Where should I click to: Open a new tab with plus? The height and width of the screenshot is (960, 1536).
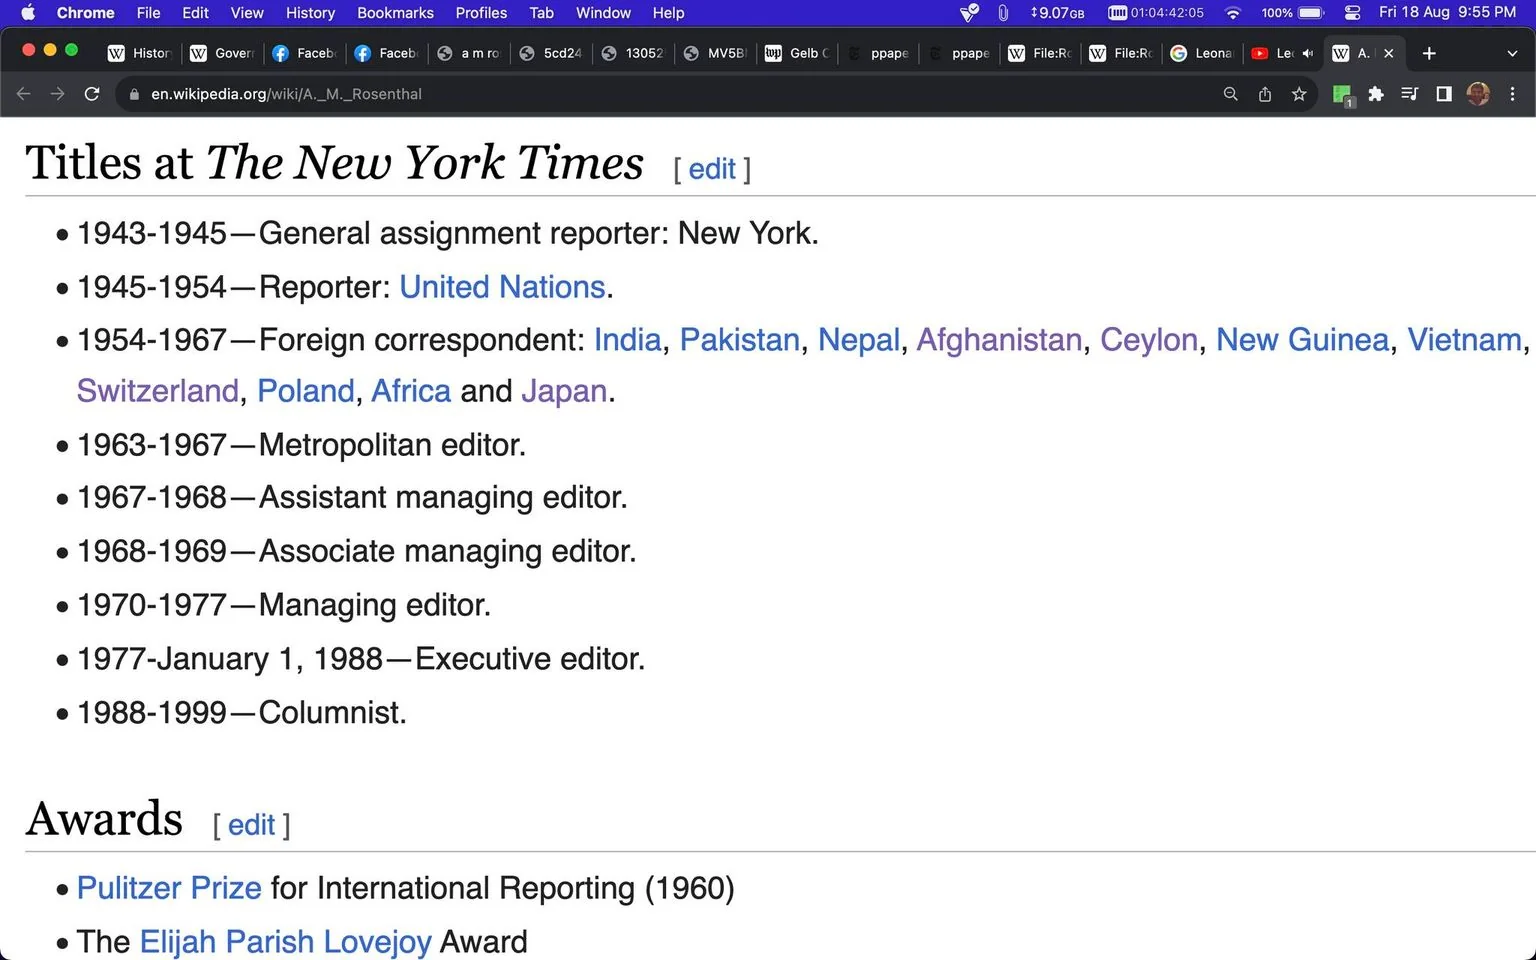(x=1429, y=53)
